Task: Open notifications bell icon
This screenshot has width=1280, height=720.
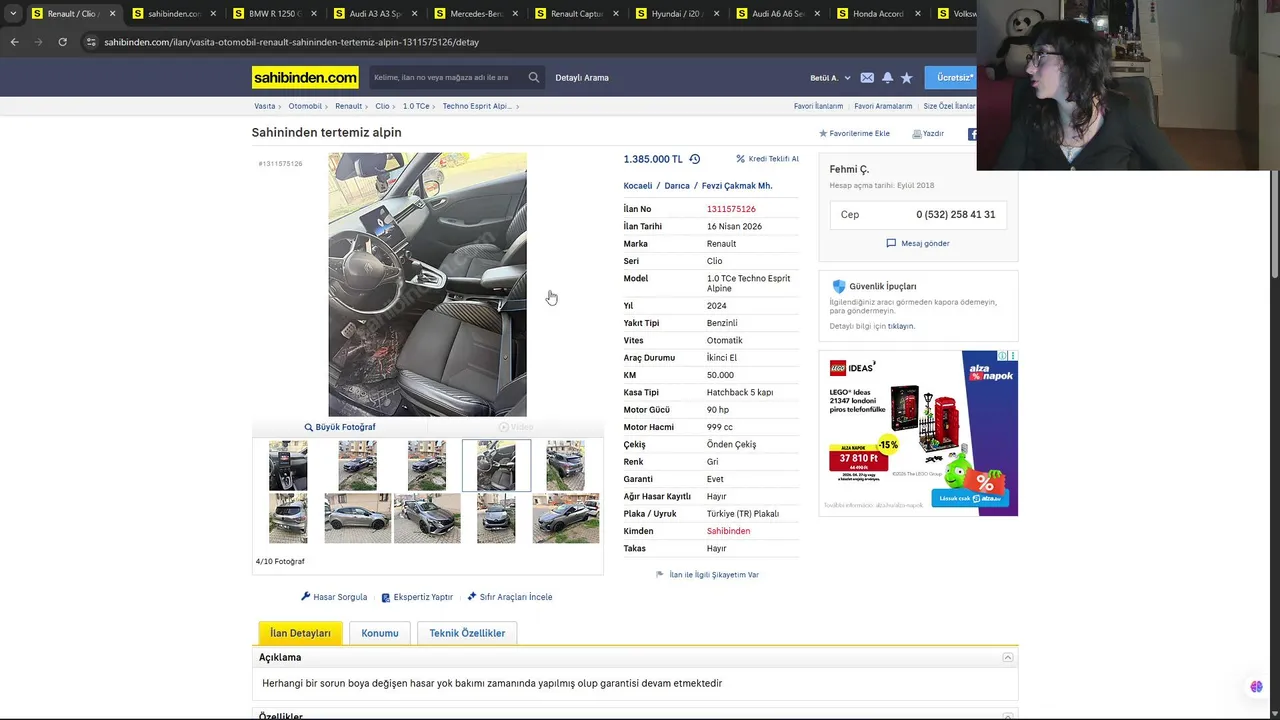Action: (x=887, y=78)
